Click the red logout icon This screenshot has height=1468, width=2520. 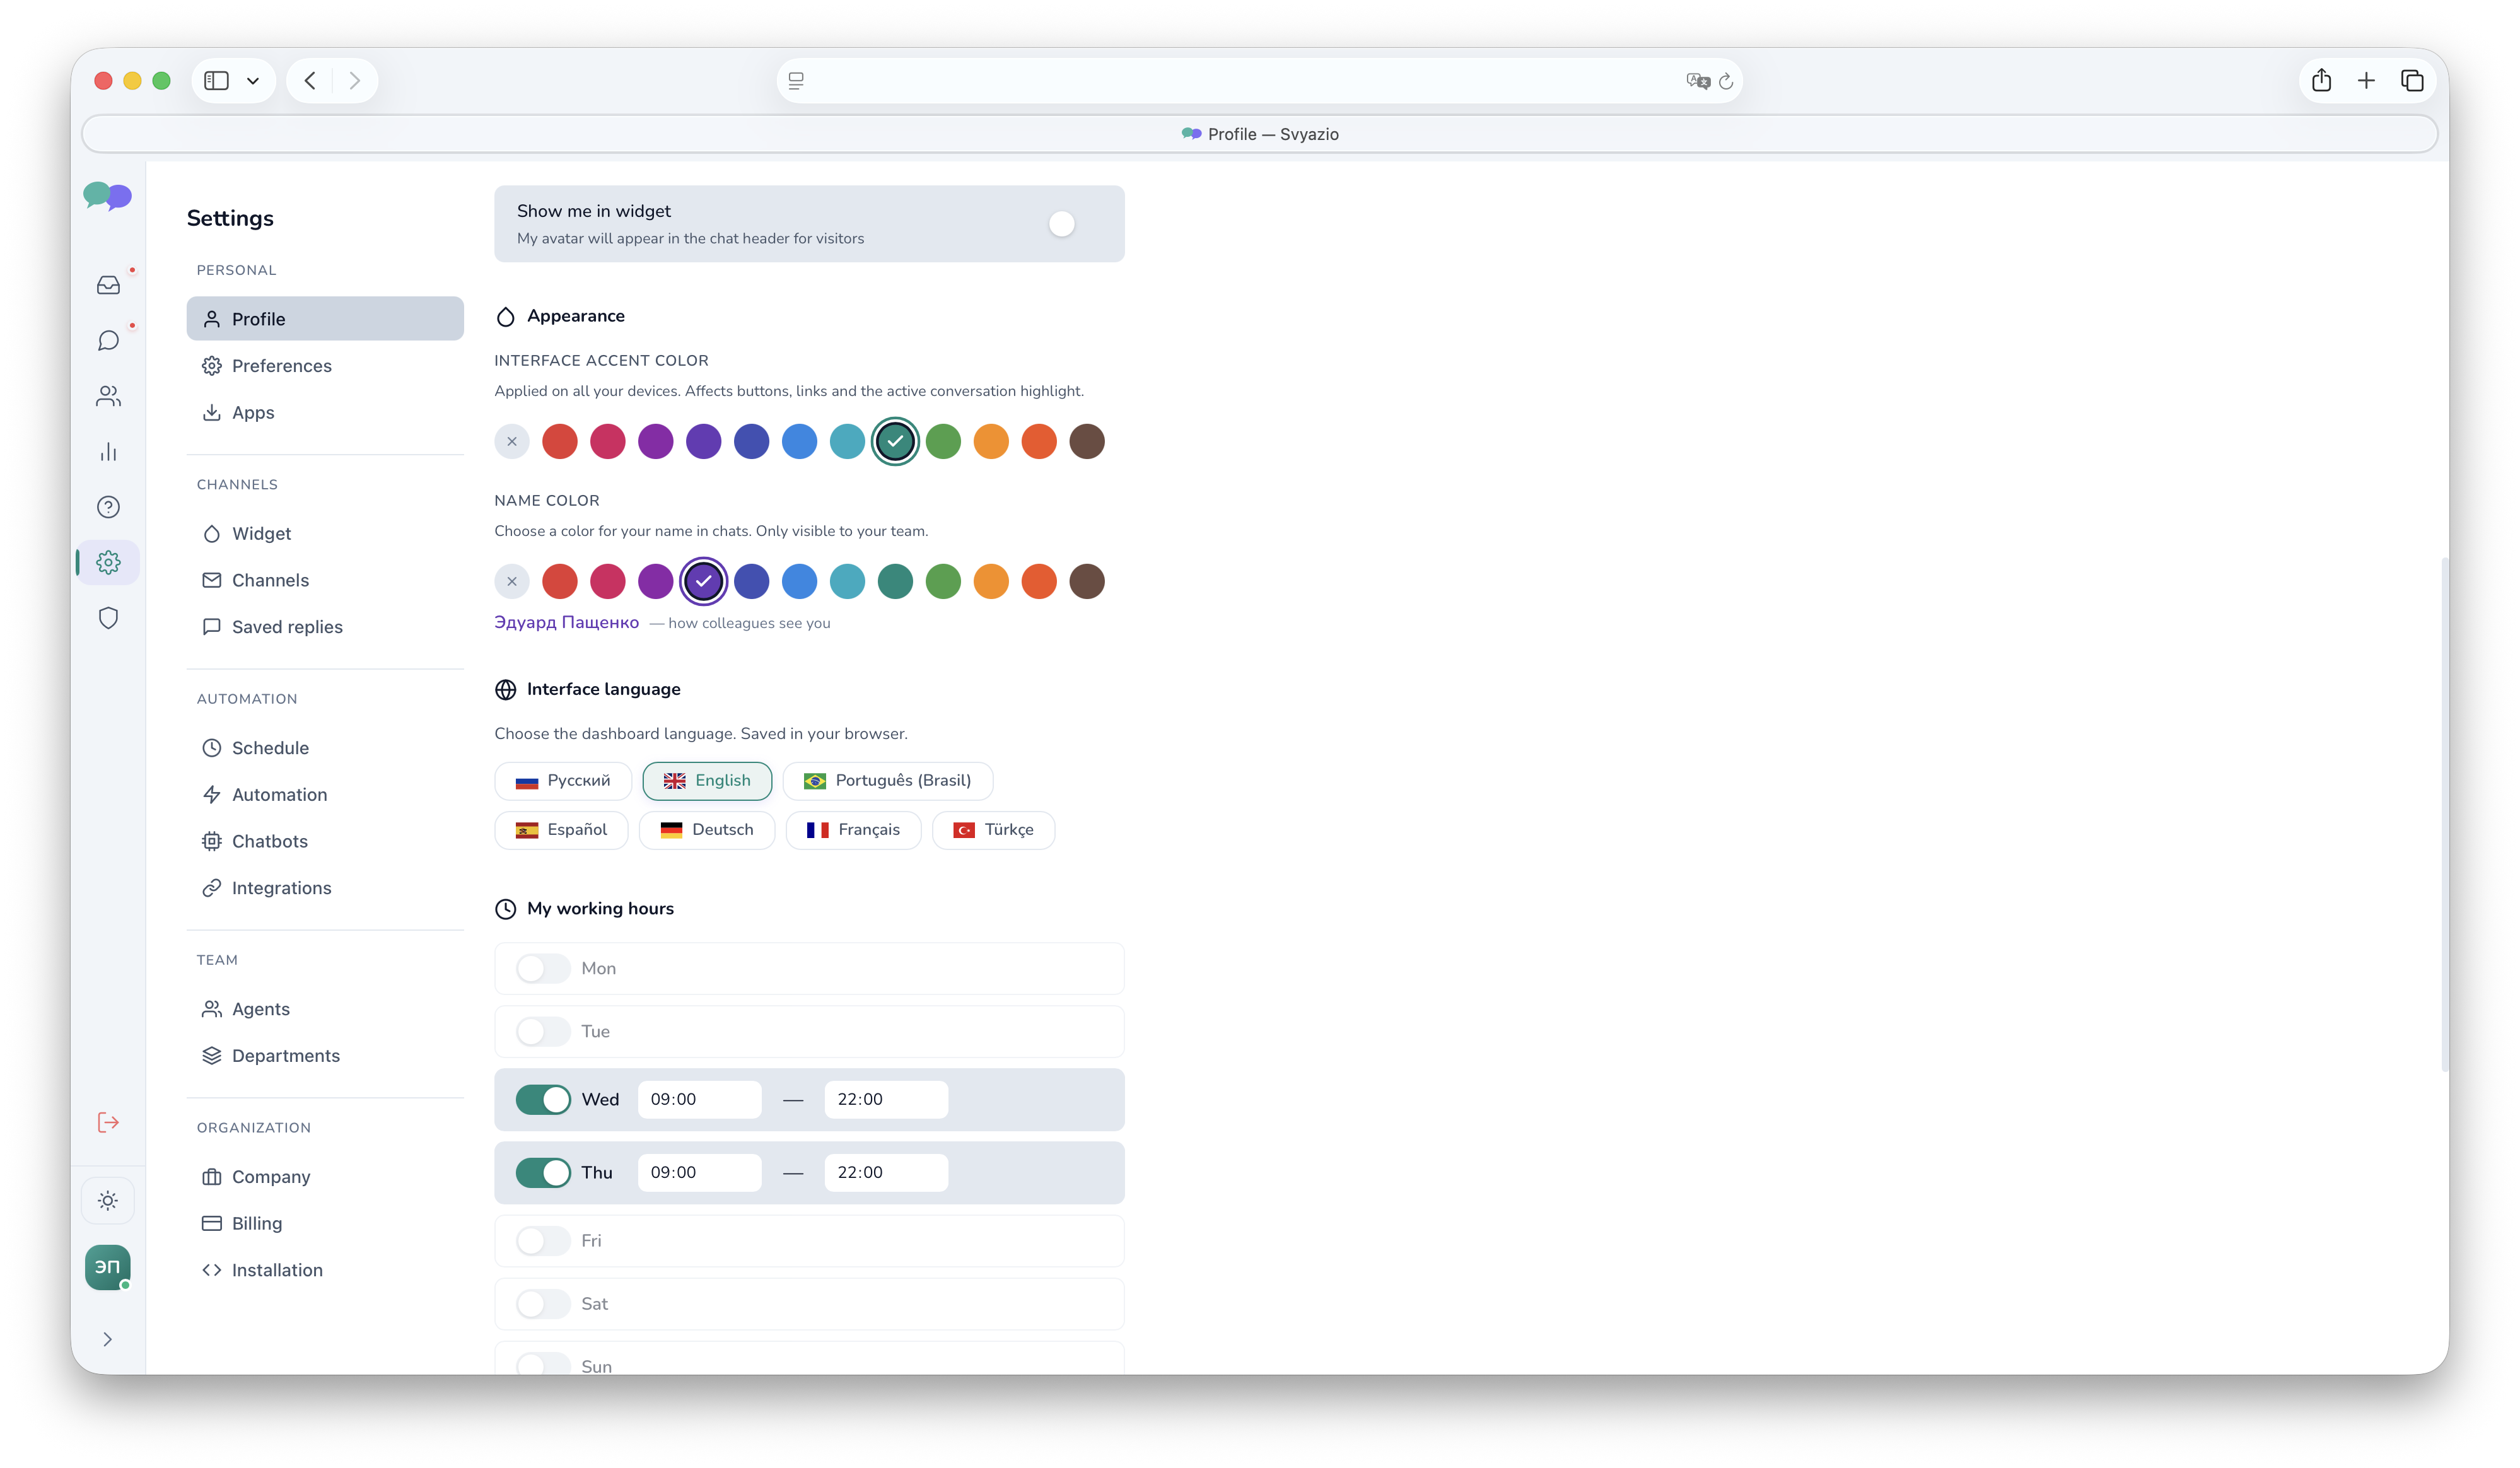[108, 1122]
